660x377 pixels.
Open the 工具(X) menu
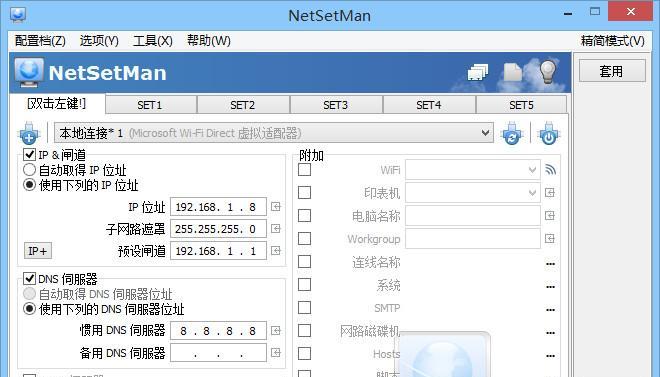(153, 41)
